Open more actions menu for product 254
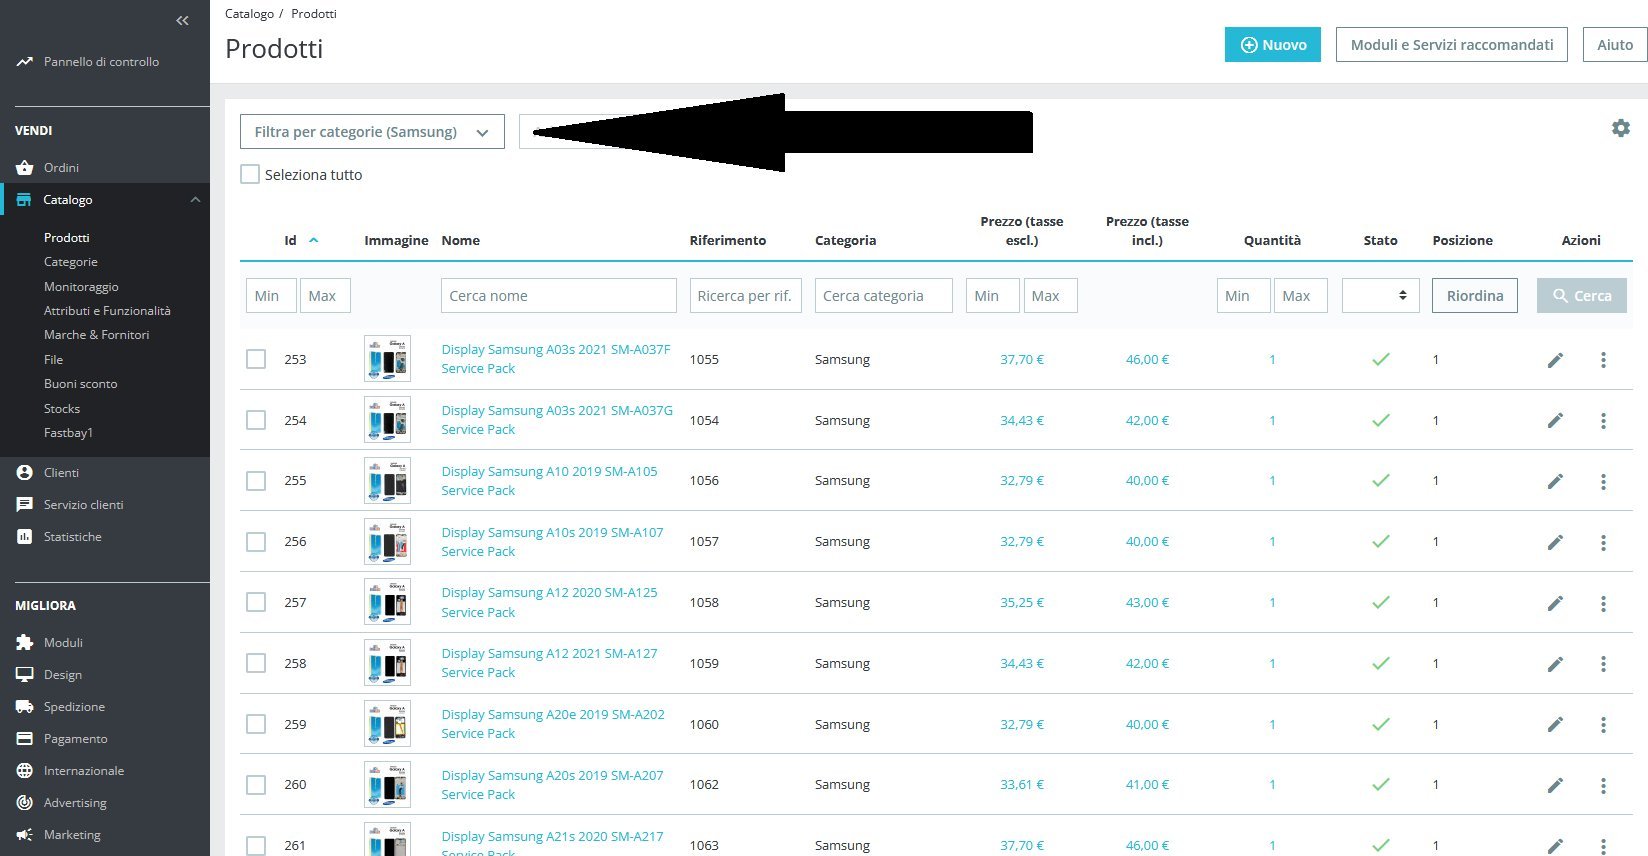1648x856 pixels. pos(1603,421)
